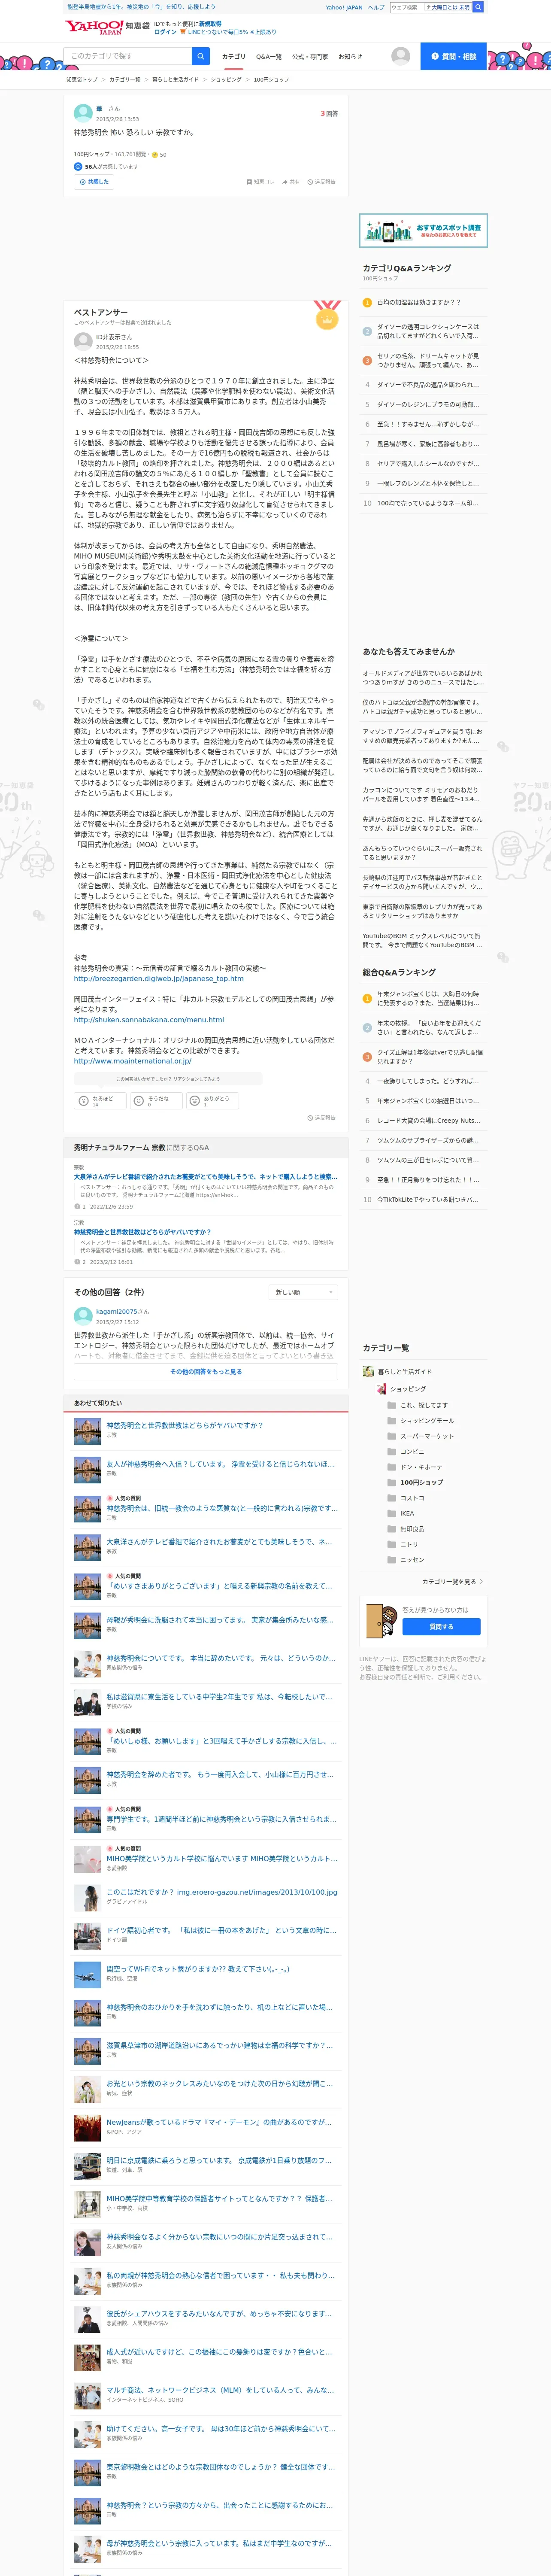
Task: Click 知恵袋トップ in the breadcrumb
Action: point(82,80)
